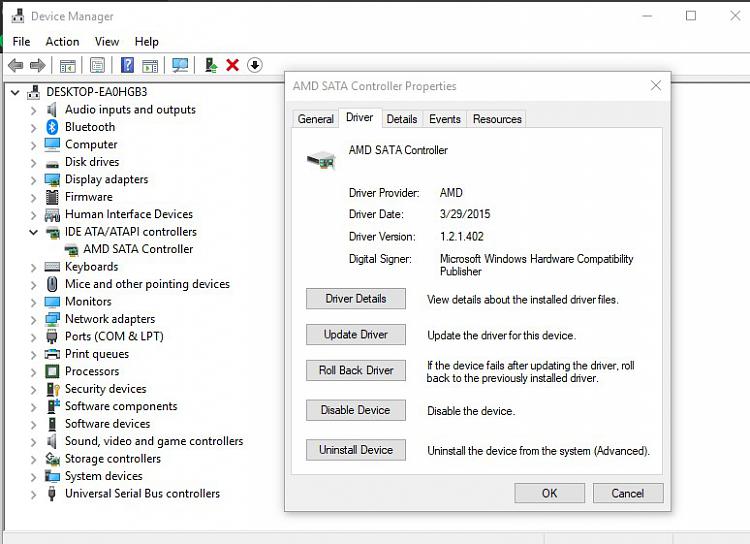Click the Device Manager title bar icon

(18, 16)
